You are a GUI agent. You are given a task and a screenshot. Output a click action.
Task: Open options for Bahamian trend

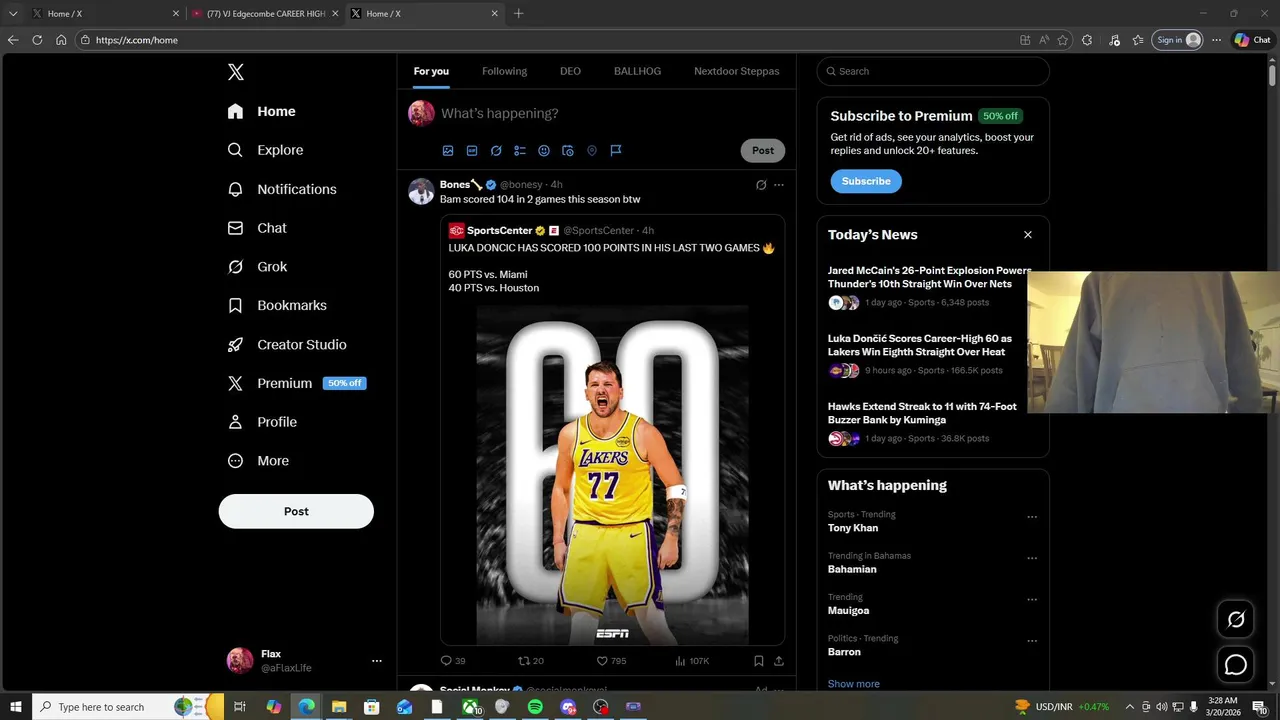point(1032,558)
